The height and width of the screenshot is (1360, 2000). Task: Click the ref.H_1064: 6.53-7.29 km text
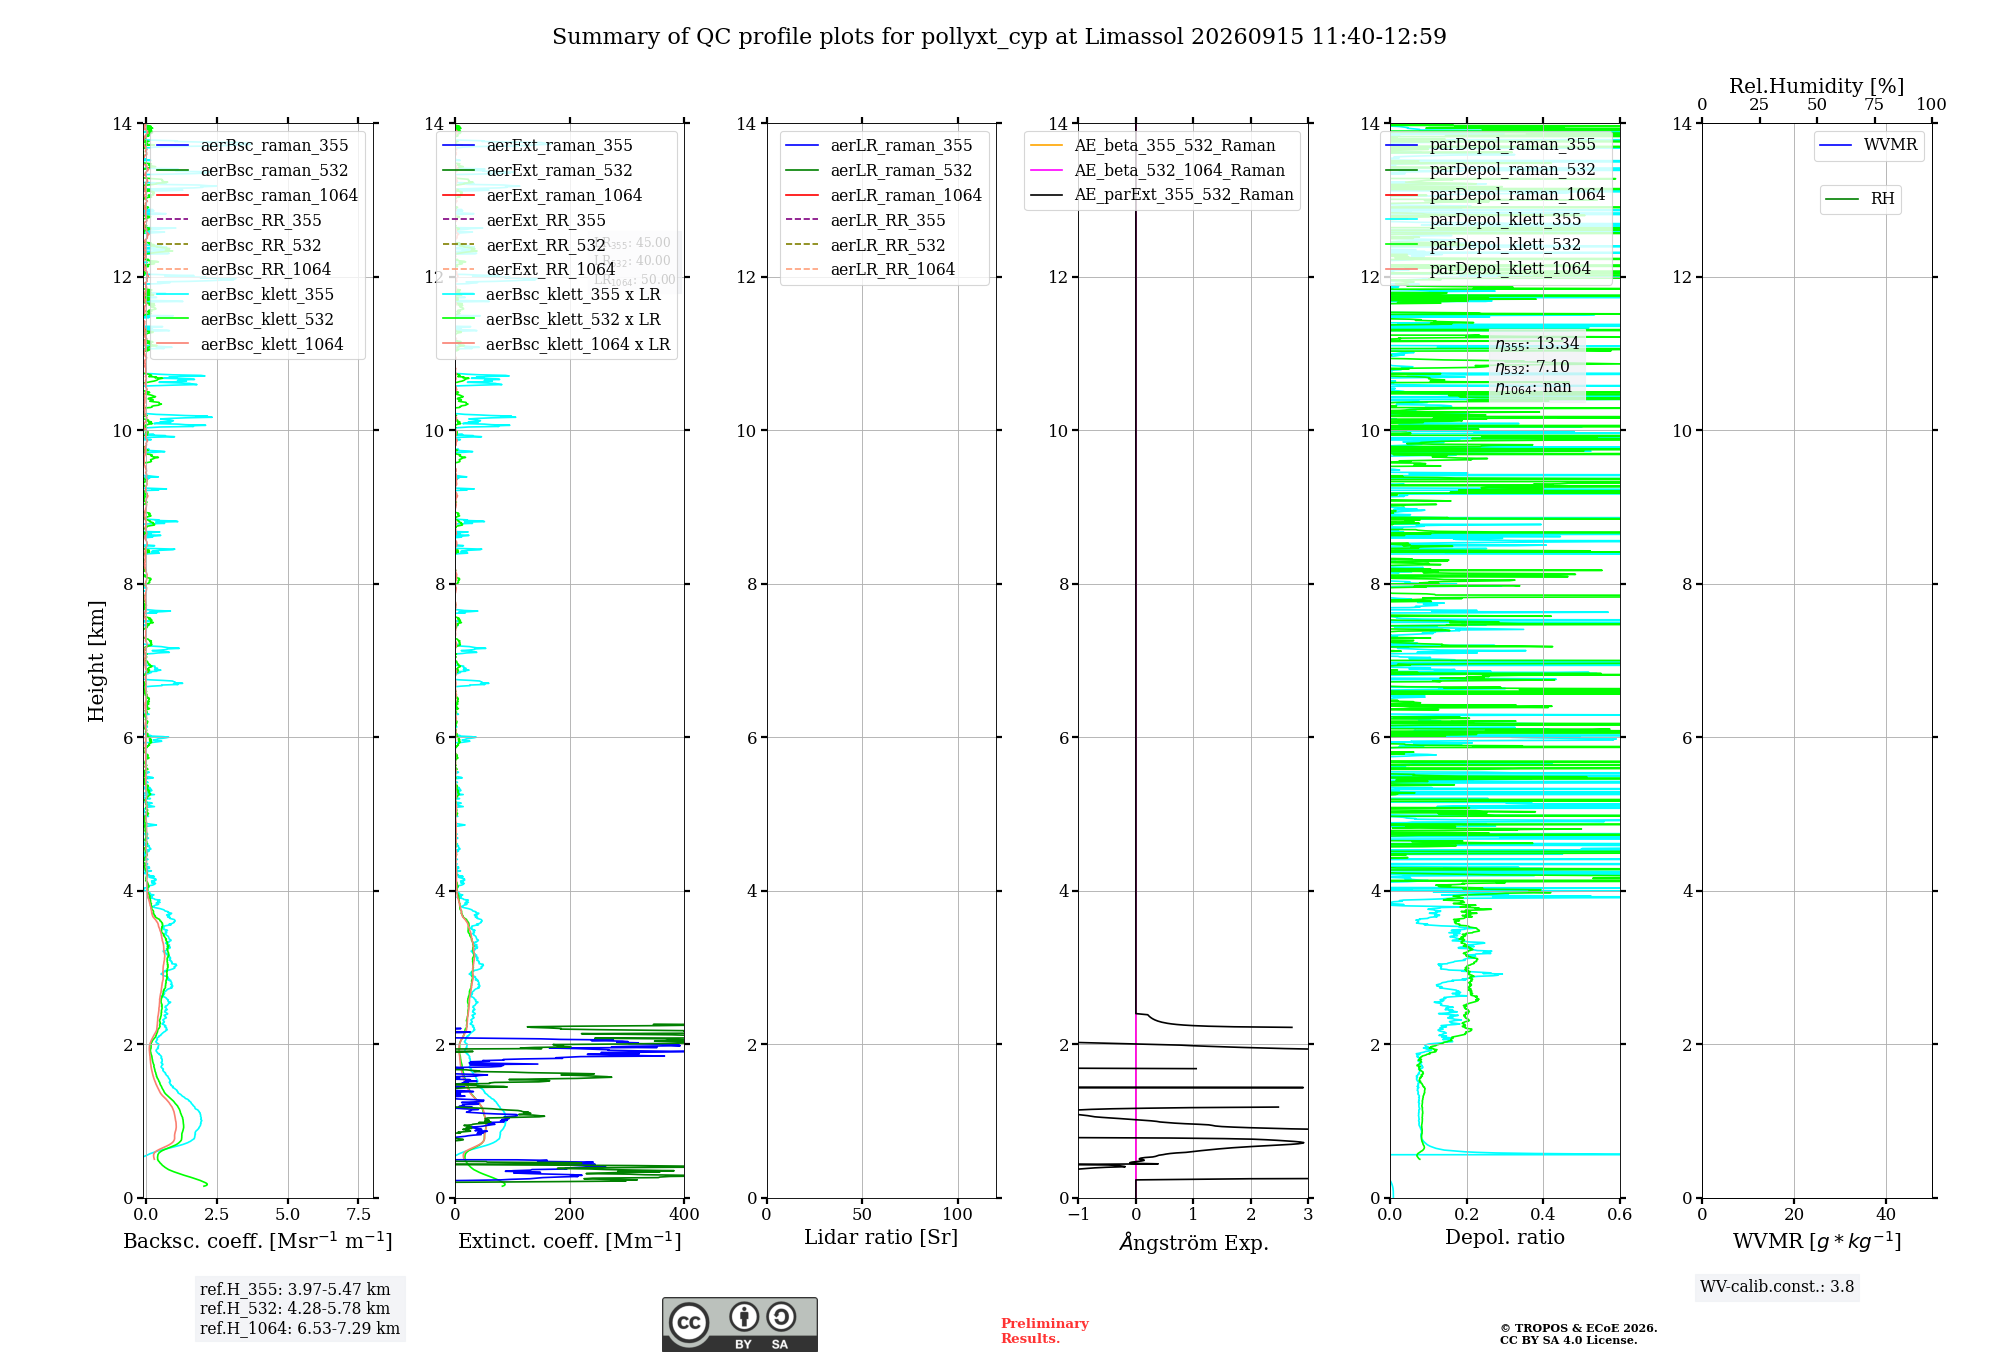pos(300,1329)
